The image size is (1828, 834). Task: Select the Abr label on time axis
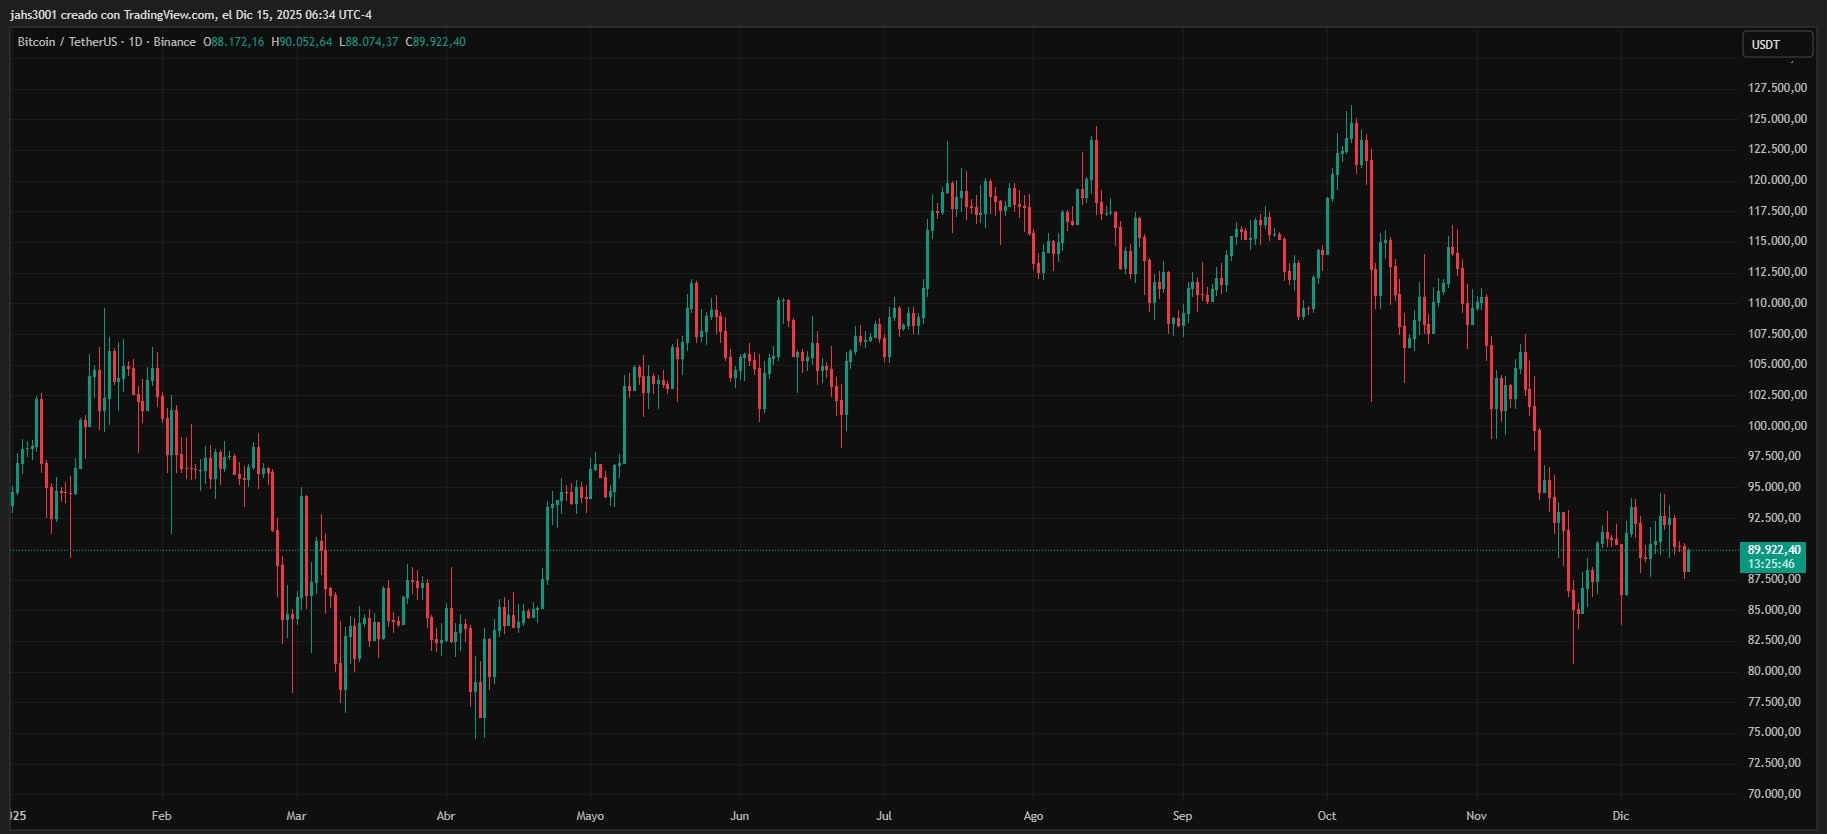click(x=446, y=816)
